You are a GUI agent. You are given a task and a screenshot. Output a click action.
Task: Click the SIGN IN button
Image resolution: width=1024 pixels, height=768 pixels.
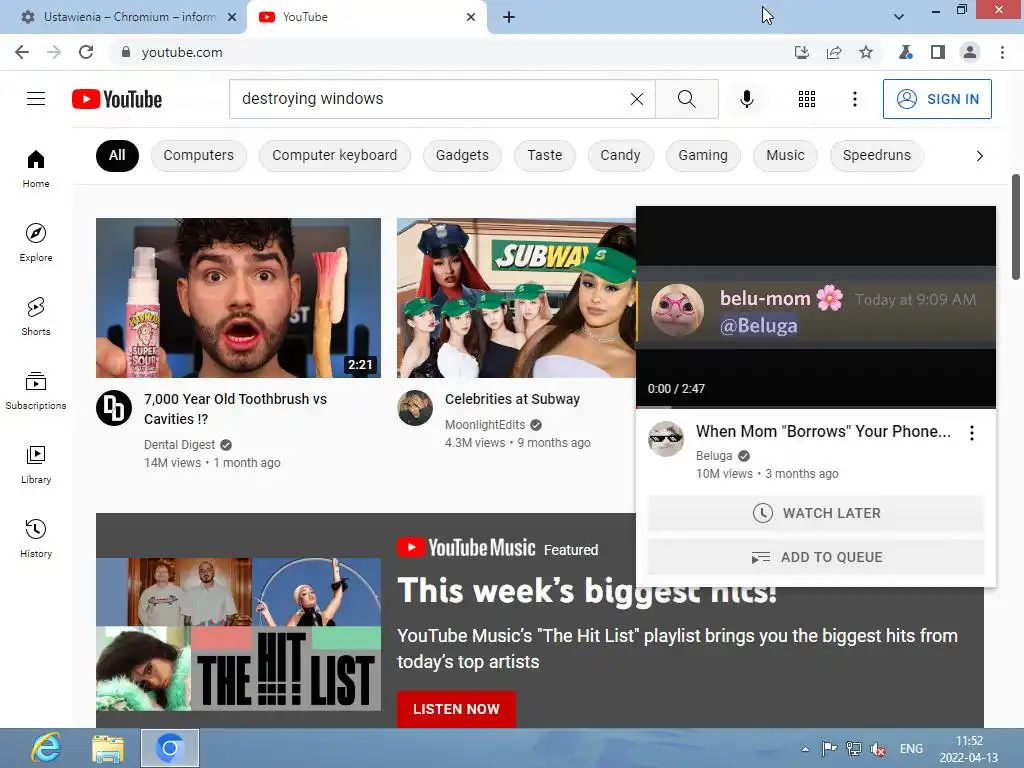tap(937, 99)
